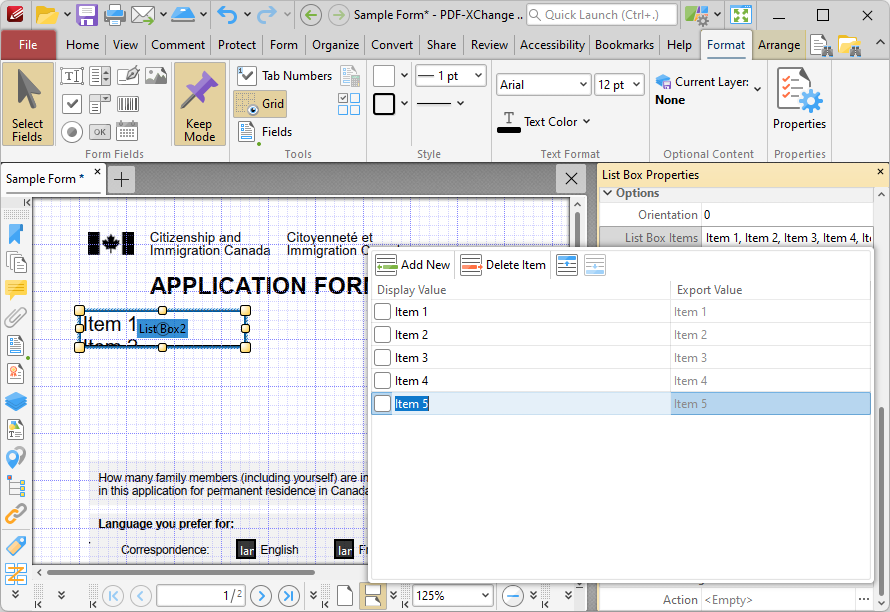Go to next page

pos(261,596)
